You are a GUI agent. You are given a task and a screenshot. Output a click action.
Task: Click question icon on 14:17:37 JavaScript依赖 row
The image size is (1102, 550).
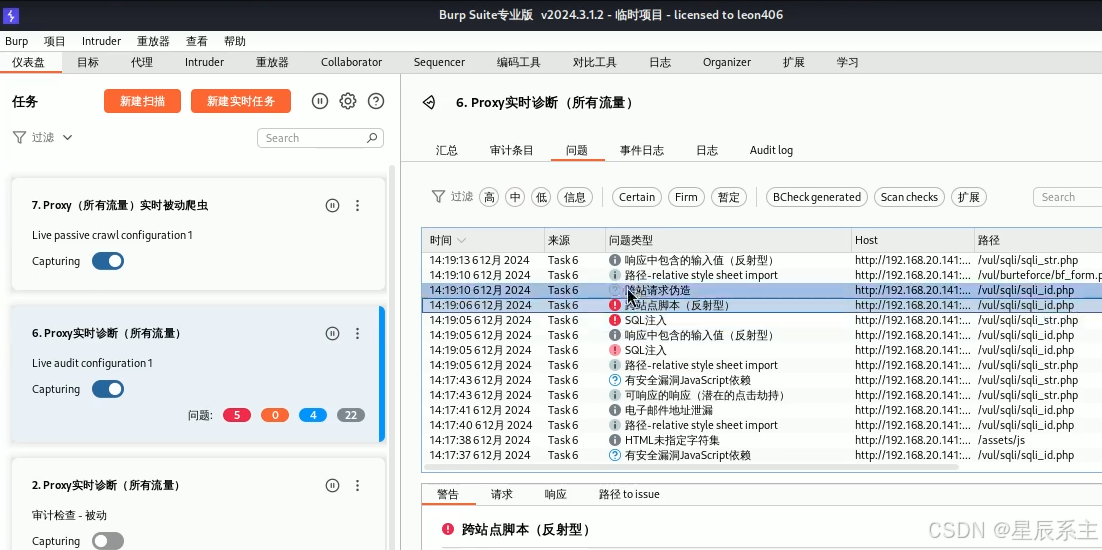(615, 455)
